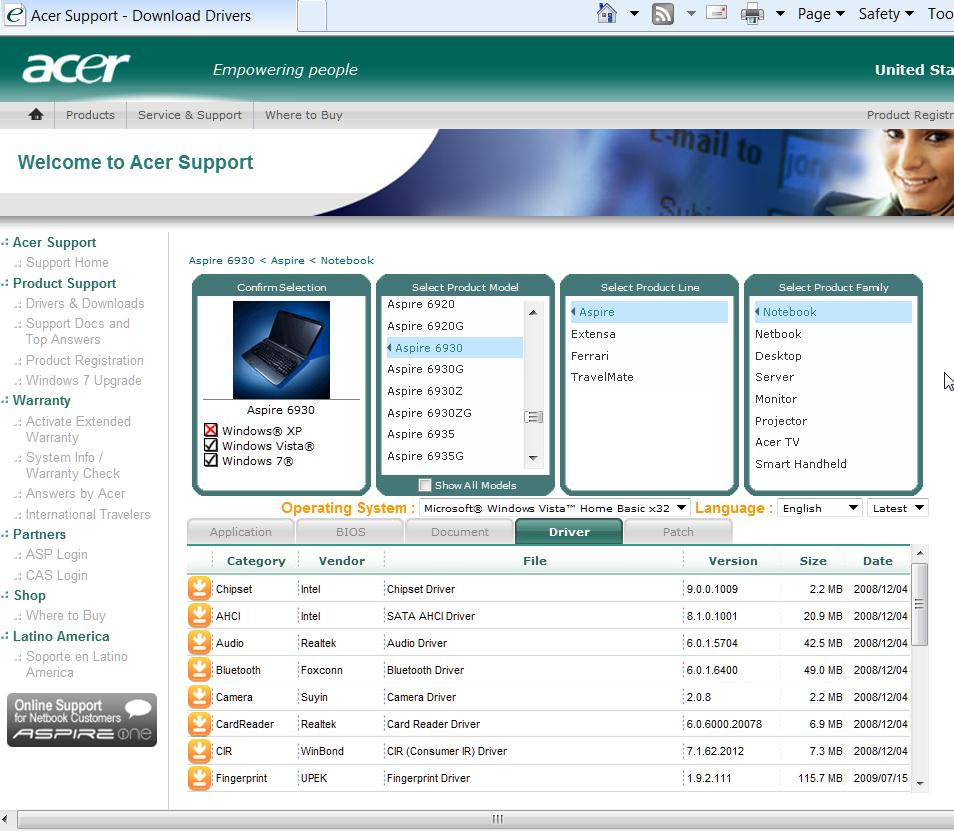Open the Support Home sidebar link

coord(67,262)
